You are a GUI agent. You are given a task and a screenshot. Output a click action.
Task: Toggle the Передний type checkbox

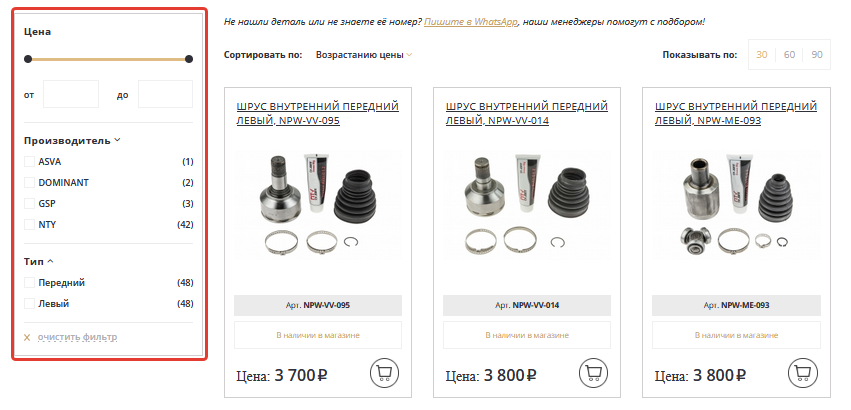pos(29,282)
